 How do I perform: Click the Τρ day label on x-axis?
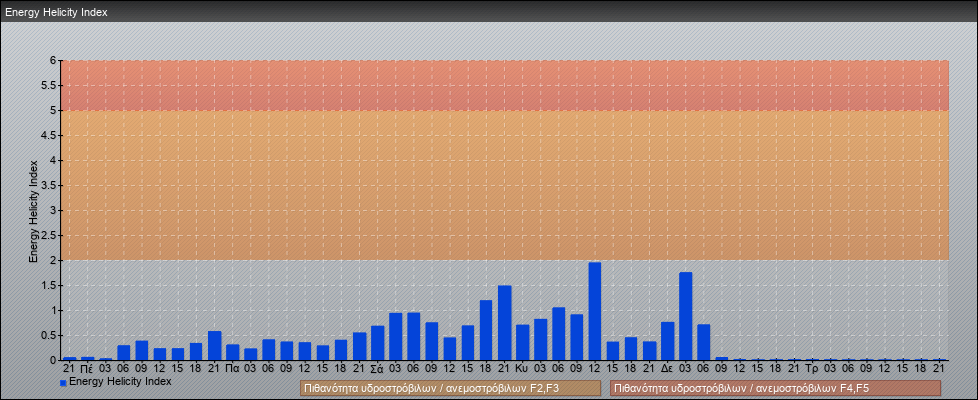click(812, 369)
